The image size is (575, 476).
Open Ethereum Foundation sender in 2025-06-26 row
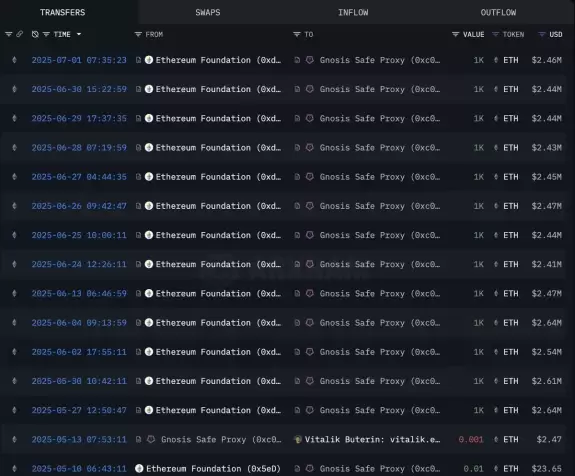tap(218, 206)
